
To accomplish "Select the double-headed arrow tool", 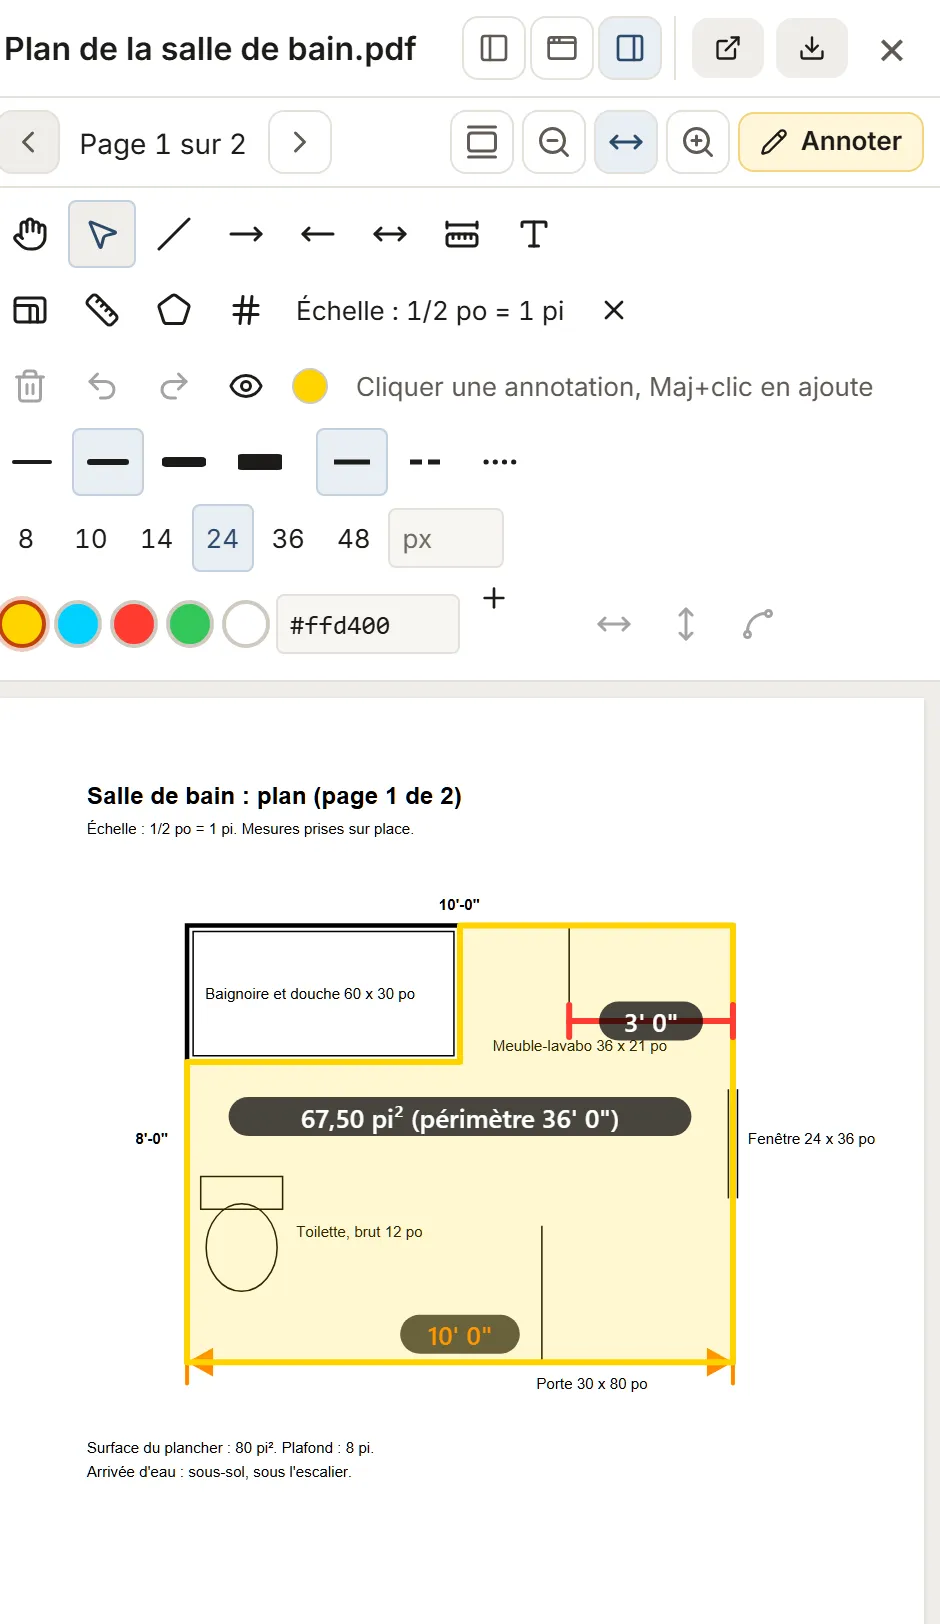I will coord(390,234).
